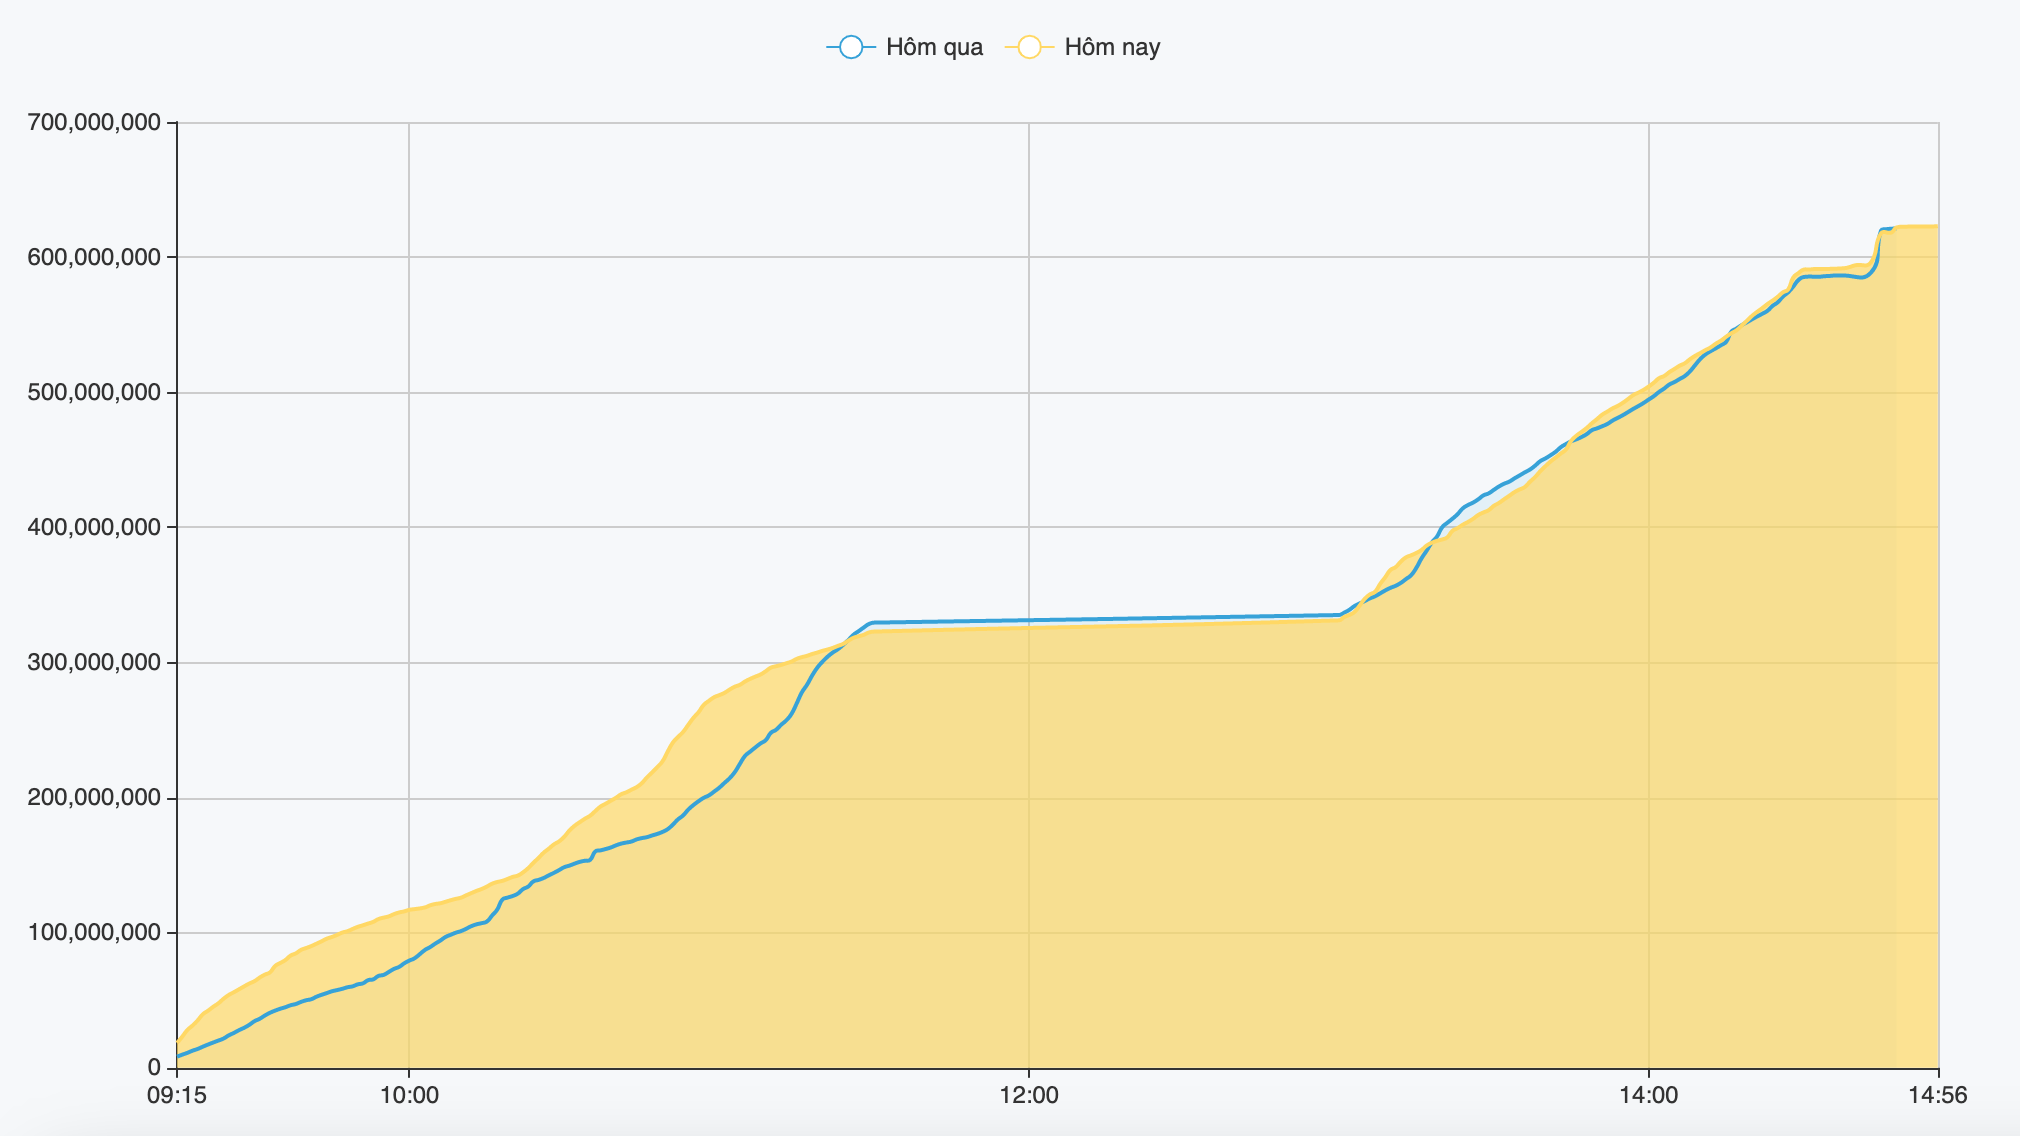This screenshot has width=2020, height=1136.
Task: Click the 12:00 x-axis time label
Action: click(x=1029, y=1095)
